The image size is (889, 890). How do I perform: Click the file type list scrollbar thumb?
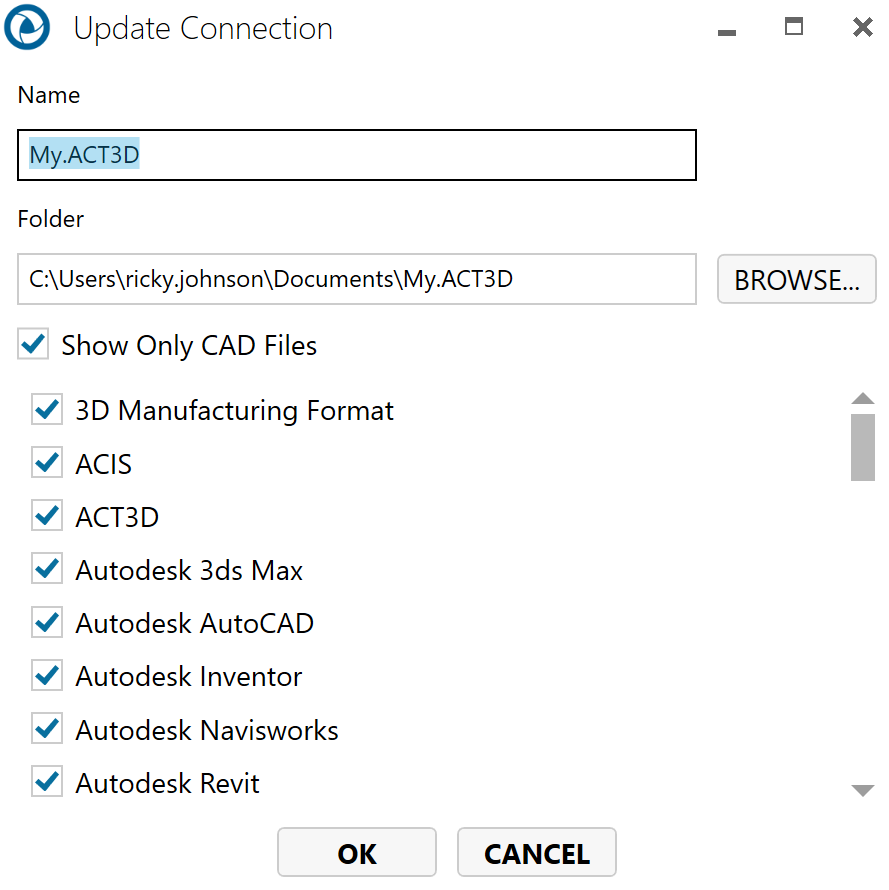(862, 447)
